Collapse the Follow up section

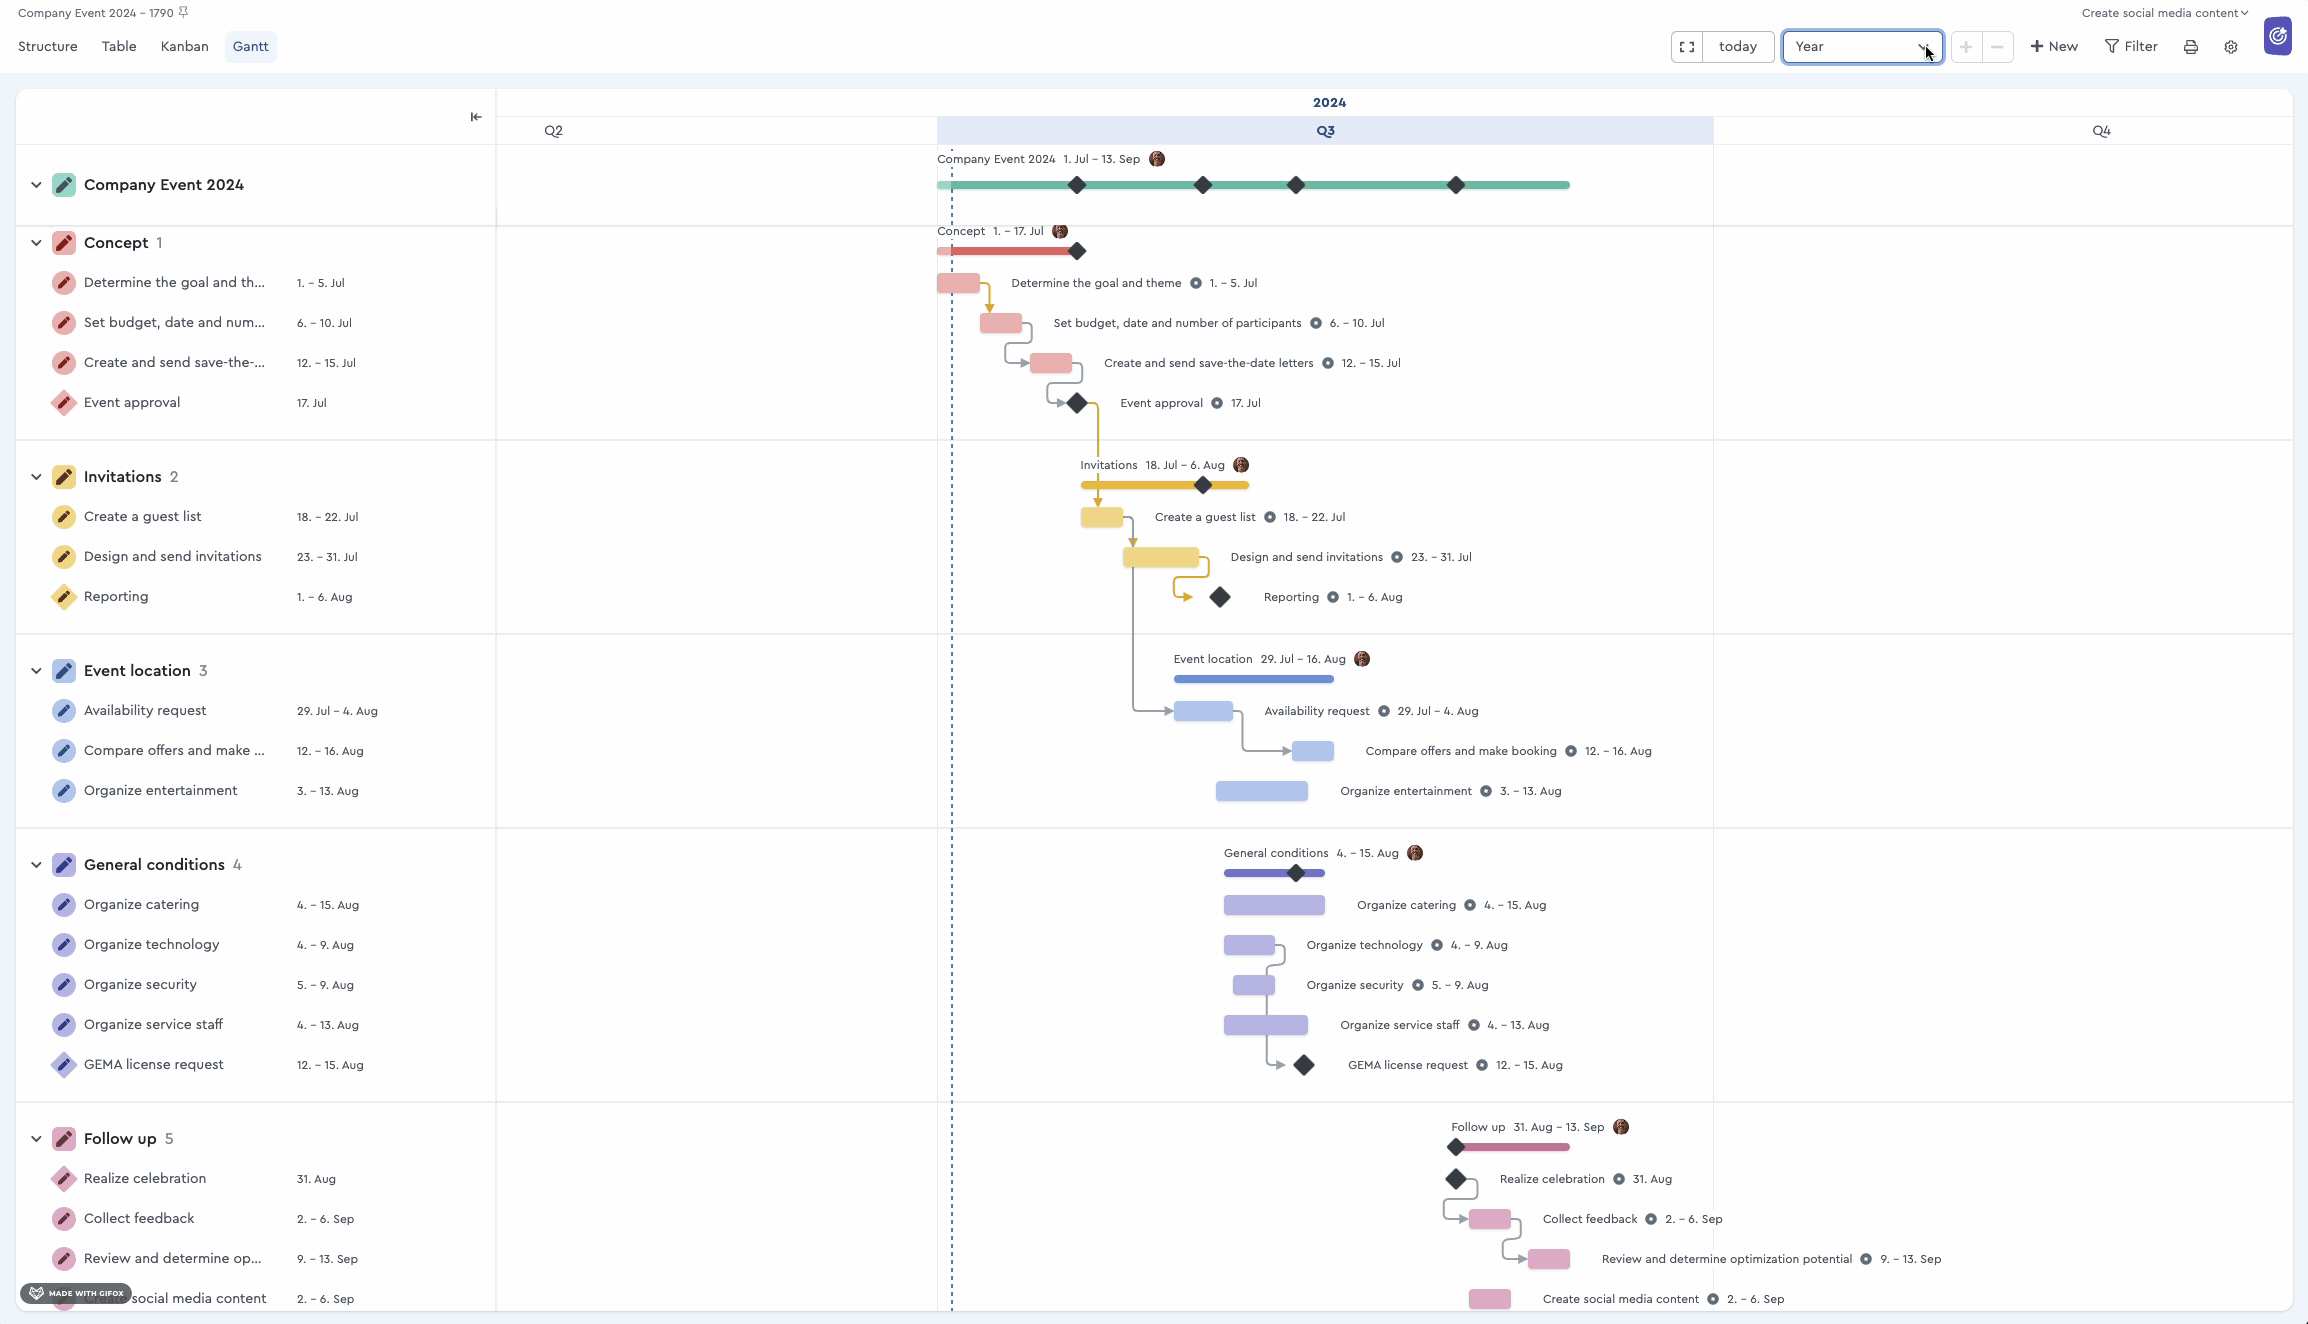pos(36,1138)
